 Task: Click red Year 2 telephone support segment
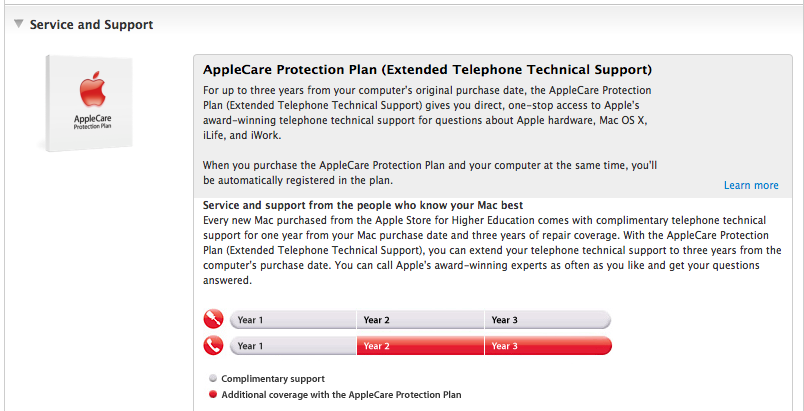(x=420, y=346)
